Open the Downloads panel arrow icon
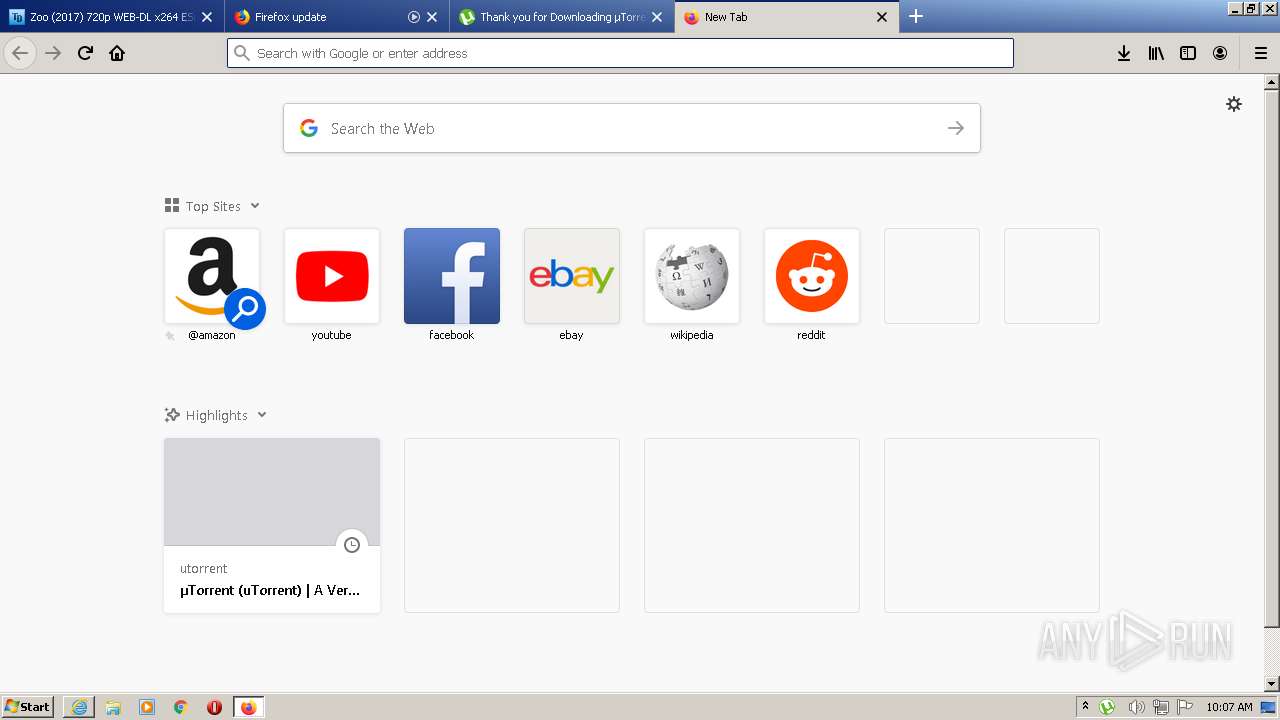Screen dimensions: 1280x720 coord(1124,53)
